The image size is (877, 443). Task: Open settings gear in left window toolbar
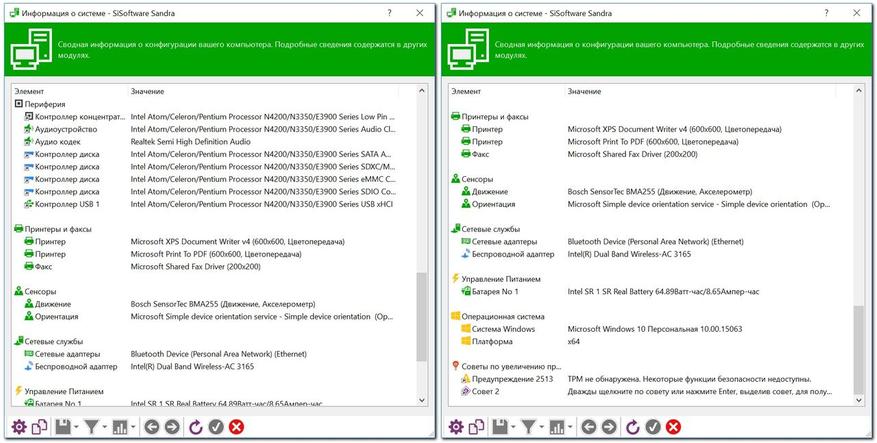tap(19, 427)
